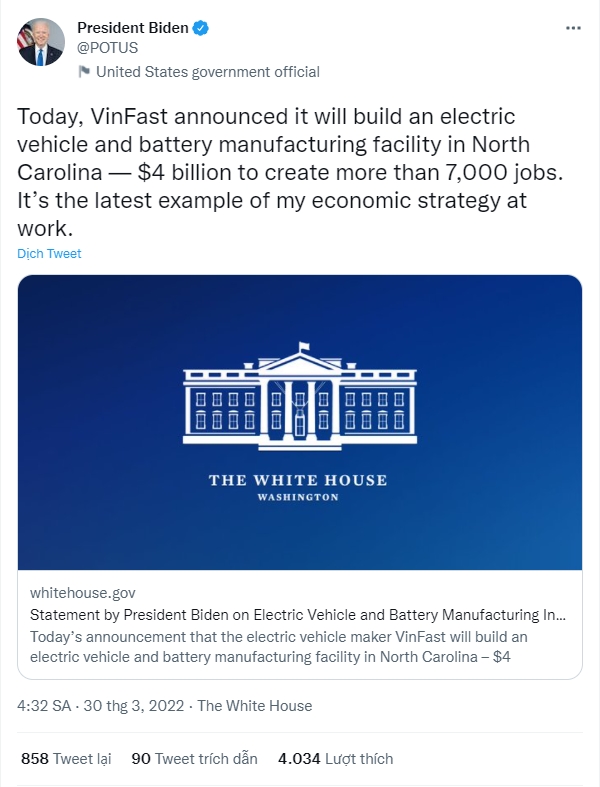Click the government official flag icon
The image size is (600, 787).
pyautogui.click(x=84, y=72)
